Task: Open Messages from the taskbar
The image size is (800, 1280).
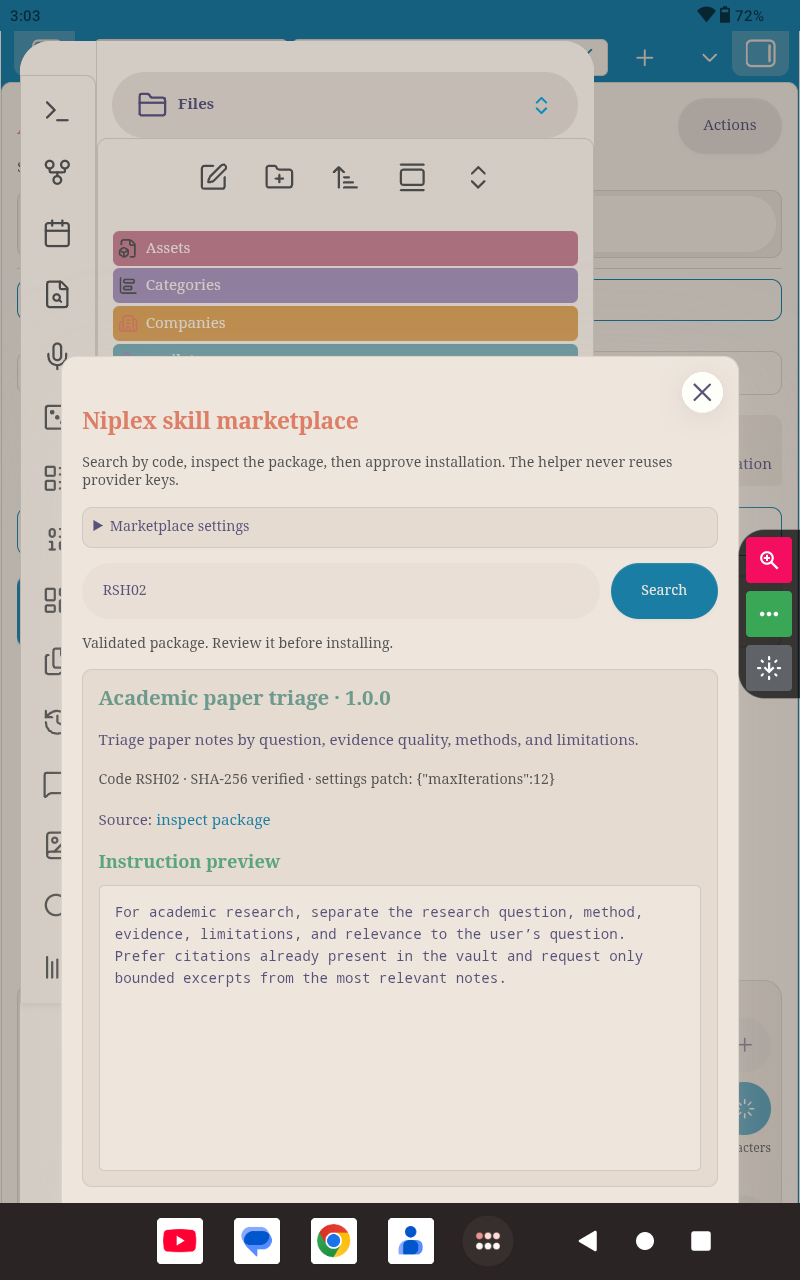Action: click(x=257, y=1241)
